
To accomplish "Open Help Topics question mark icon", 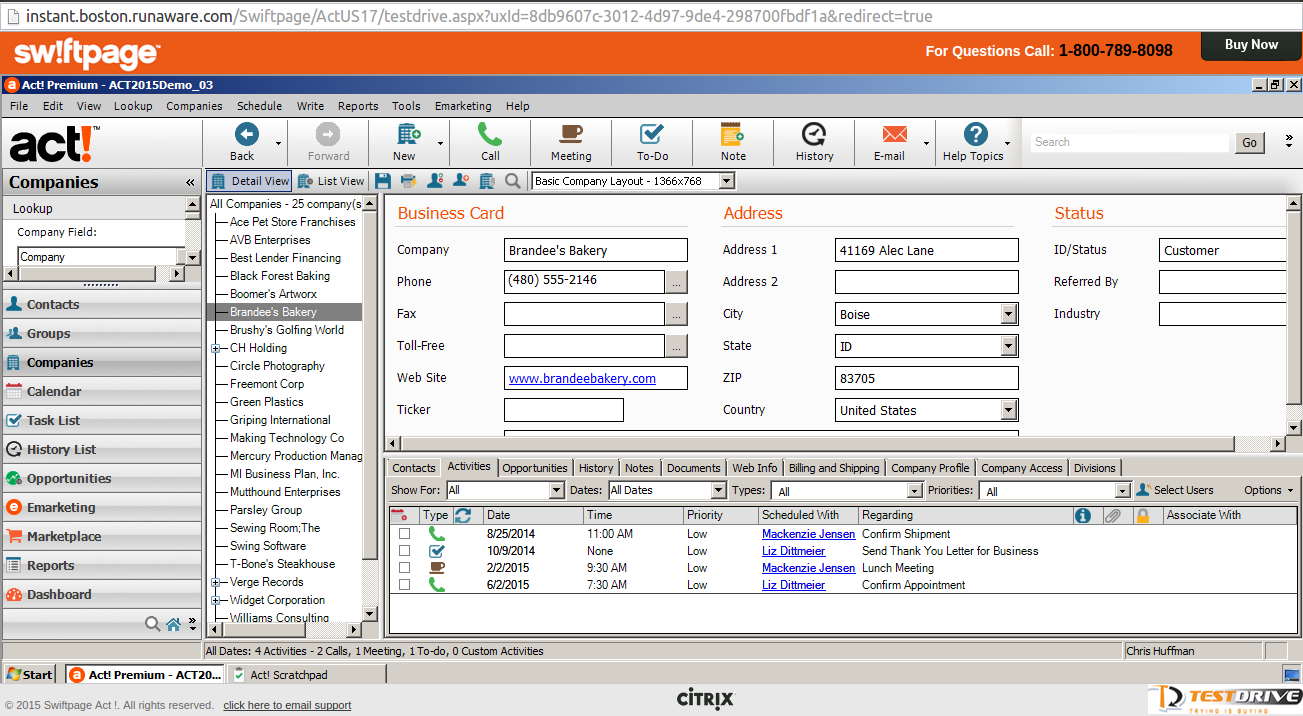I will [x=976, y=135].
